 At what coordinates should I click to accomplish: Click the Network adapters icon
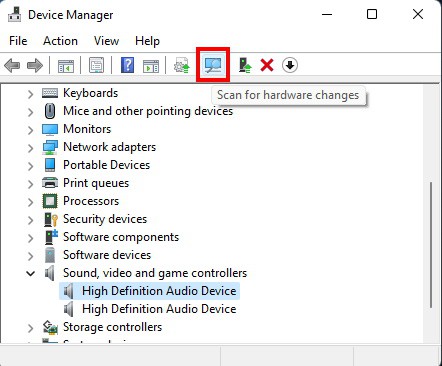[x=50, y=147]
